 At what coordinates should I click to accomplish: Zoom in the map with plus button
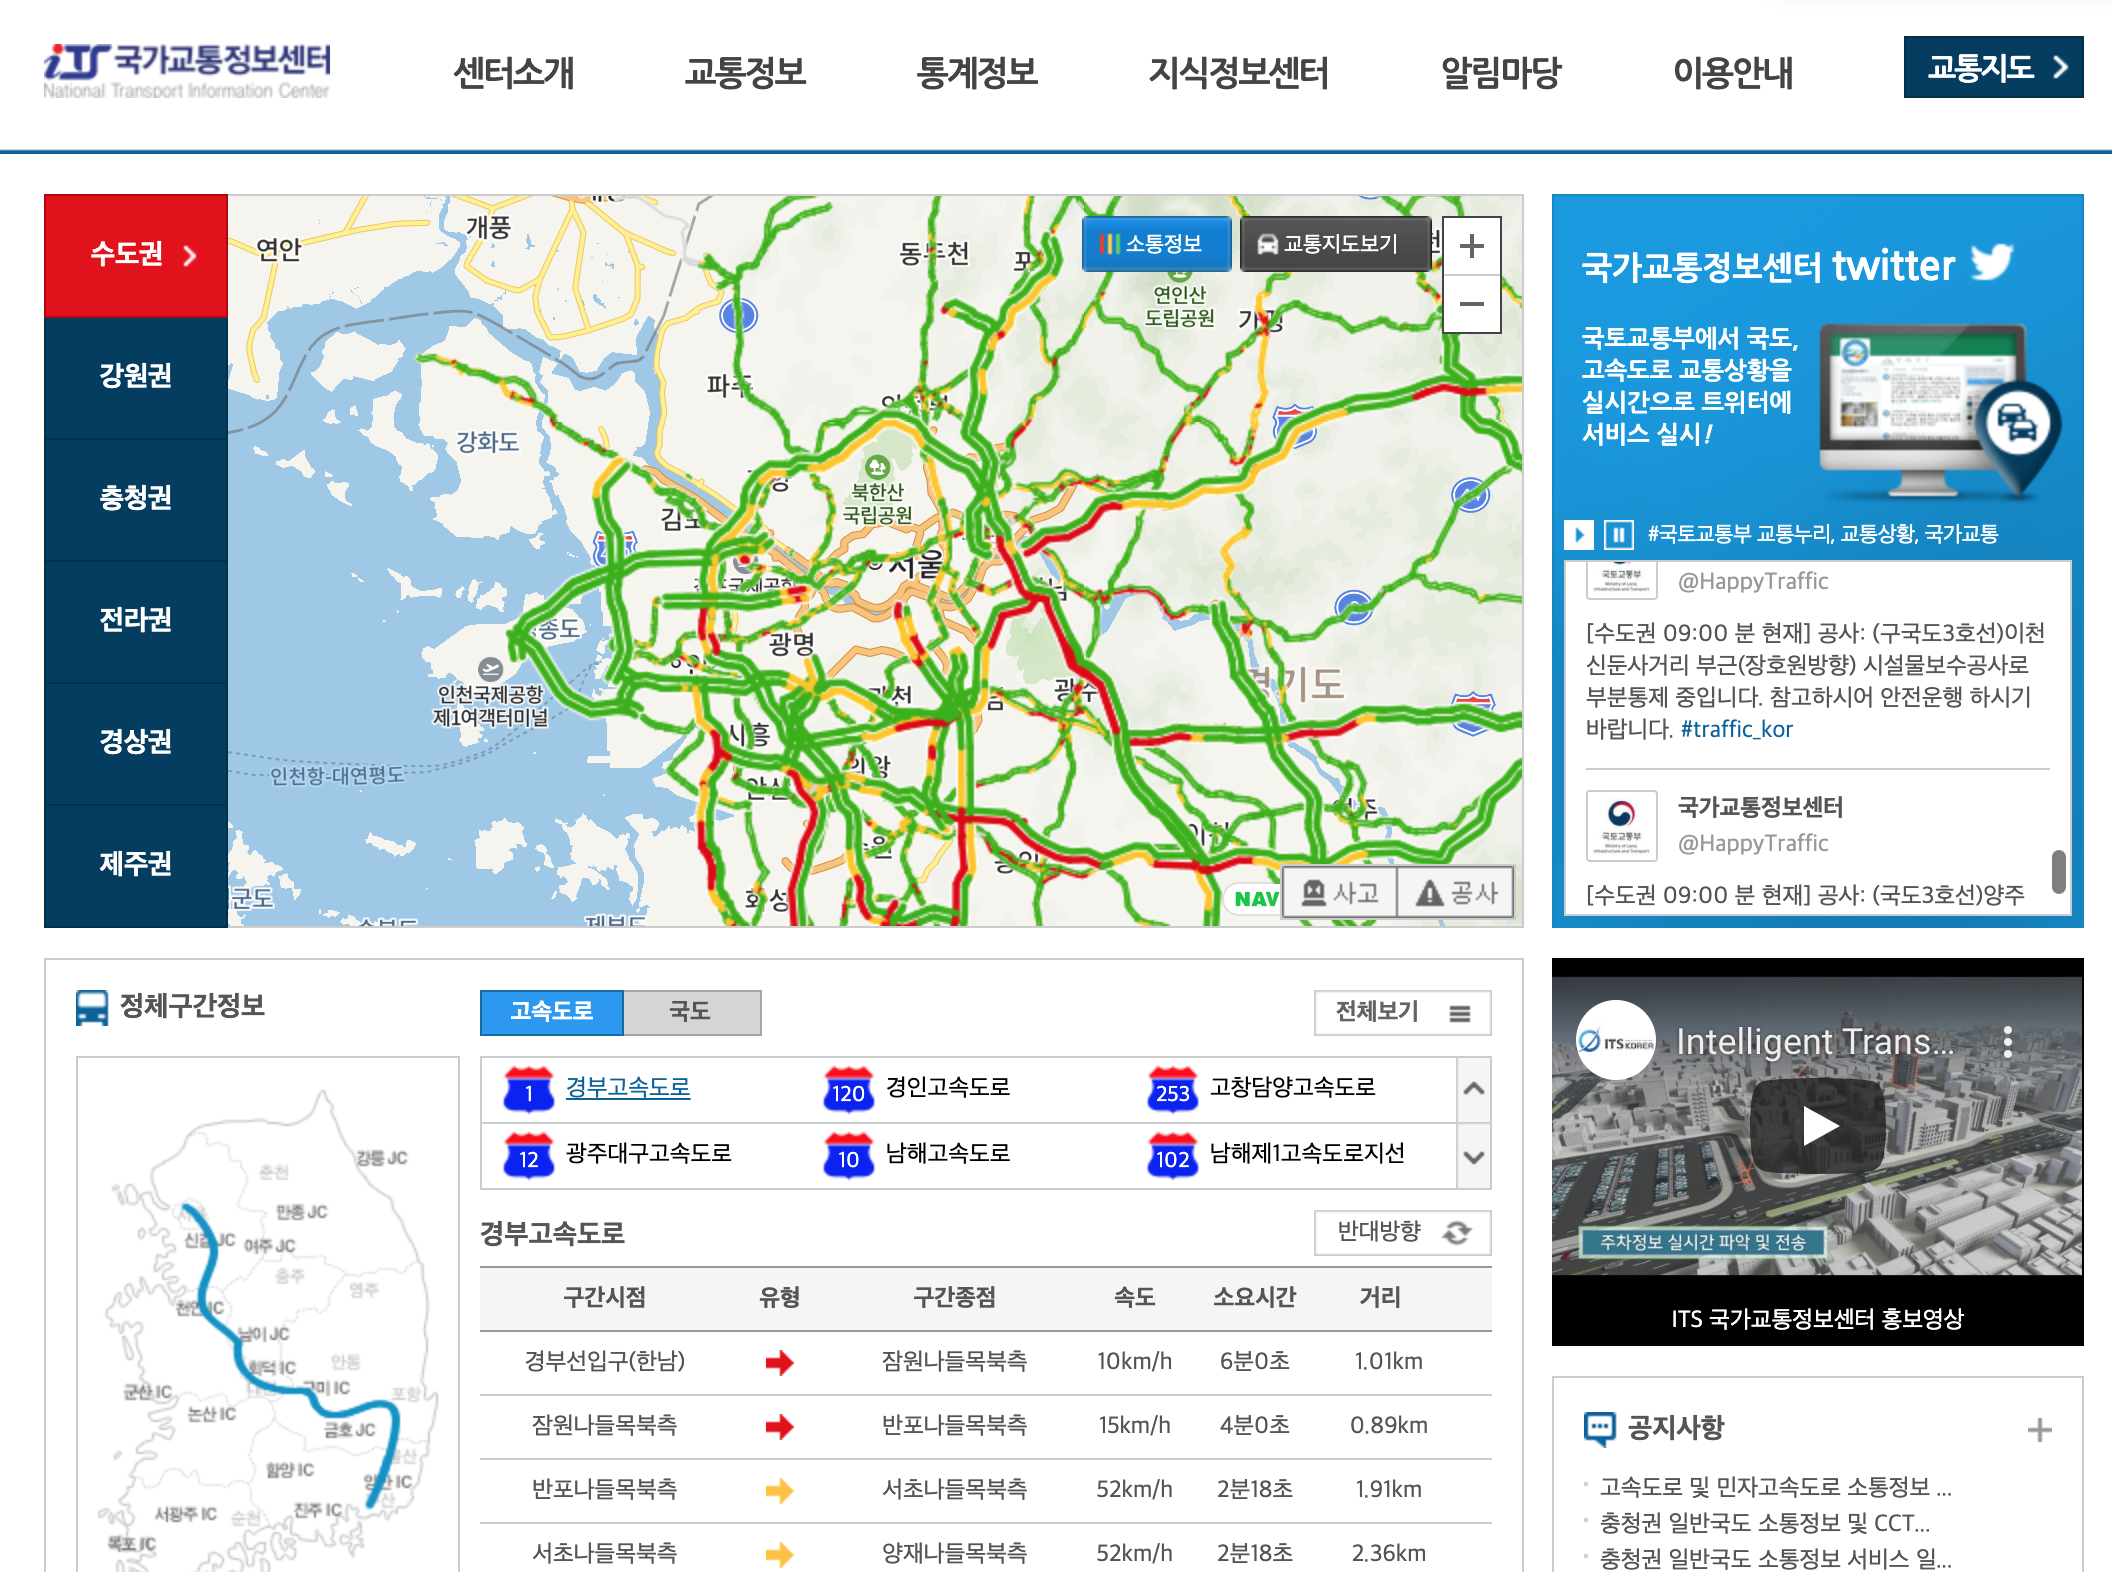click(x=1471, y=246)
